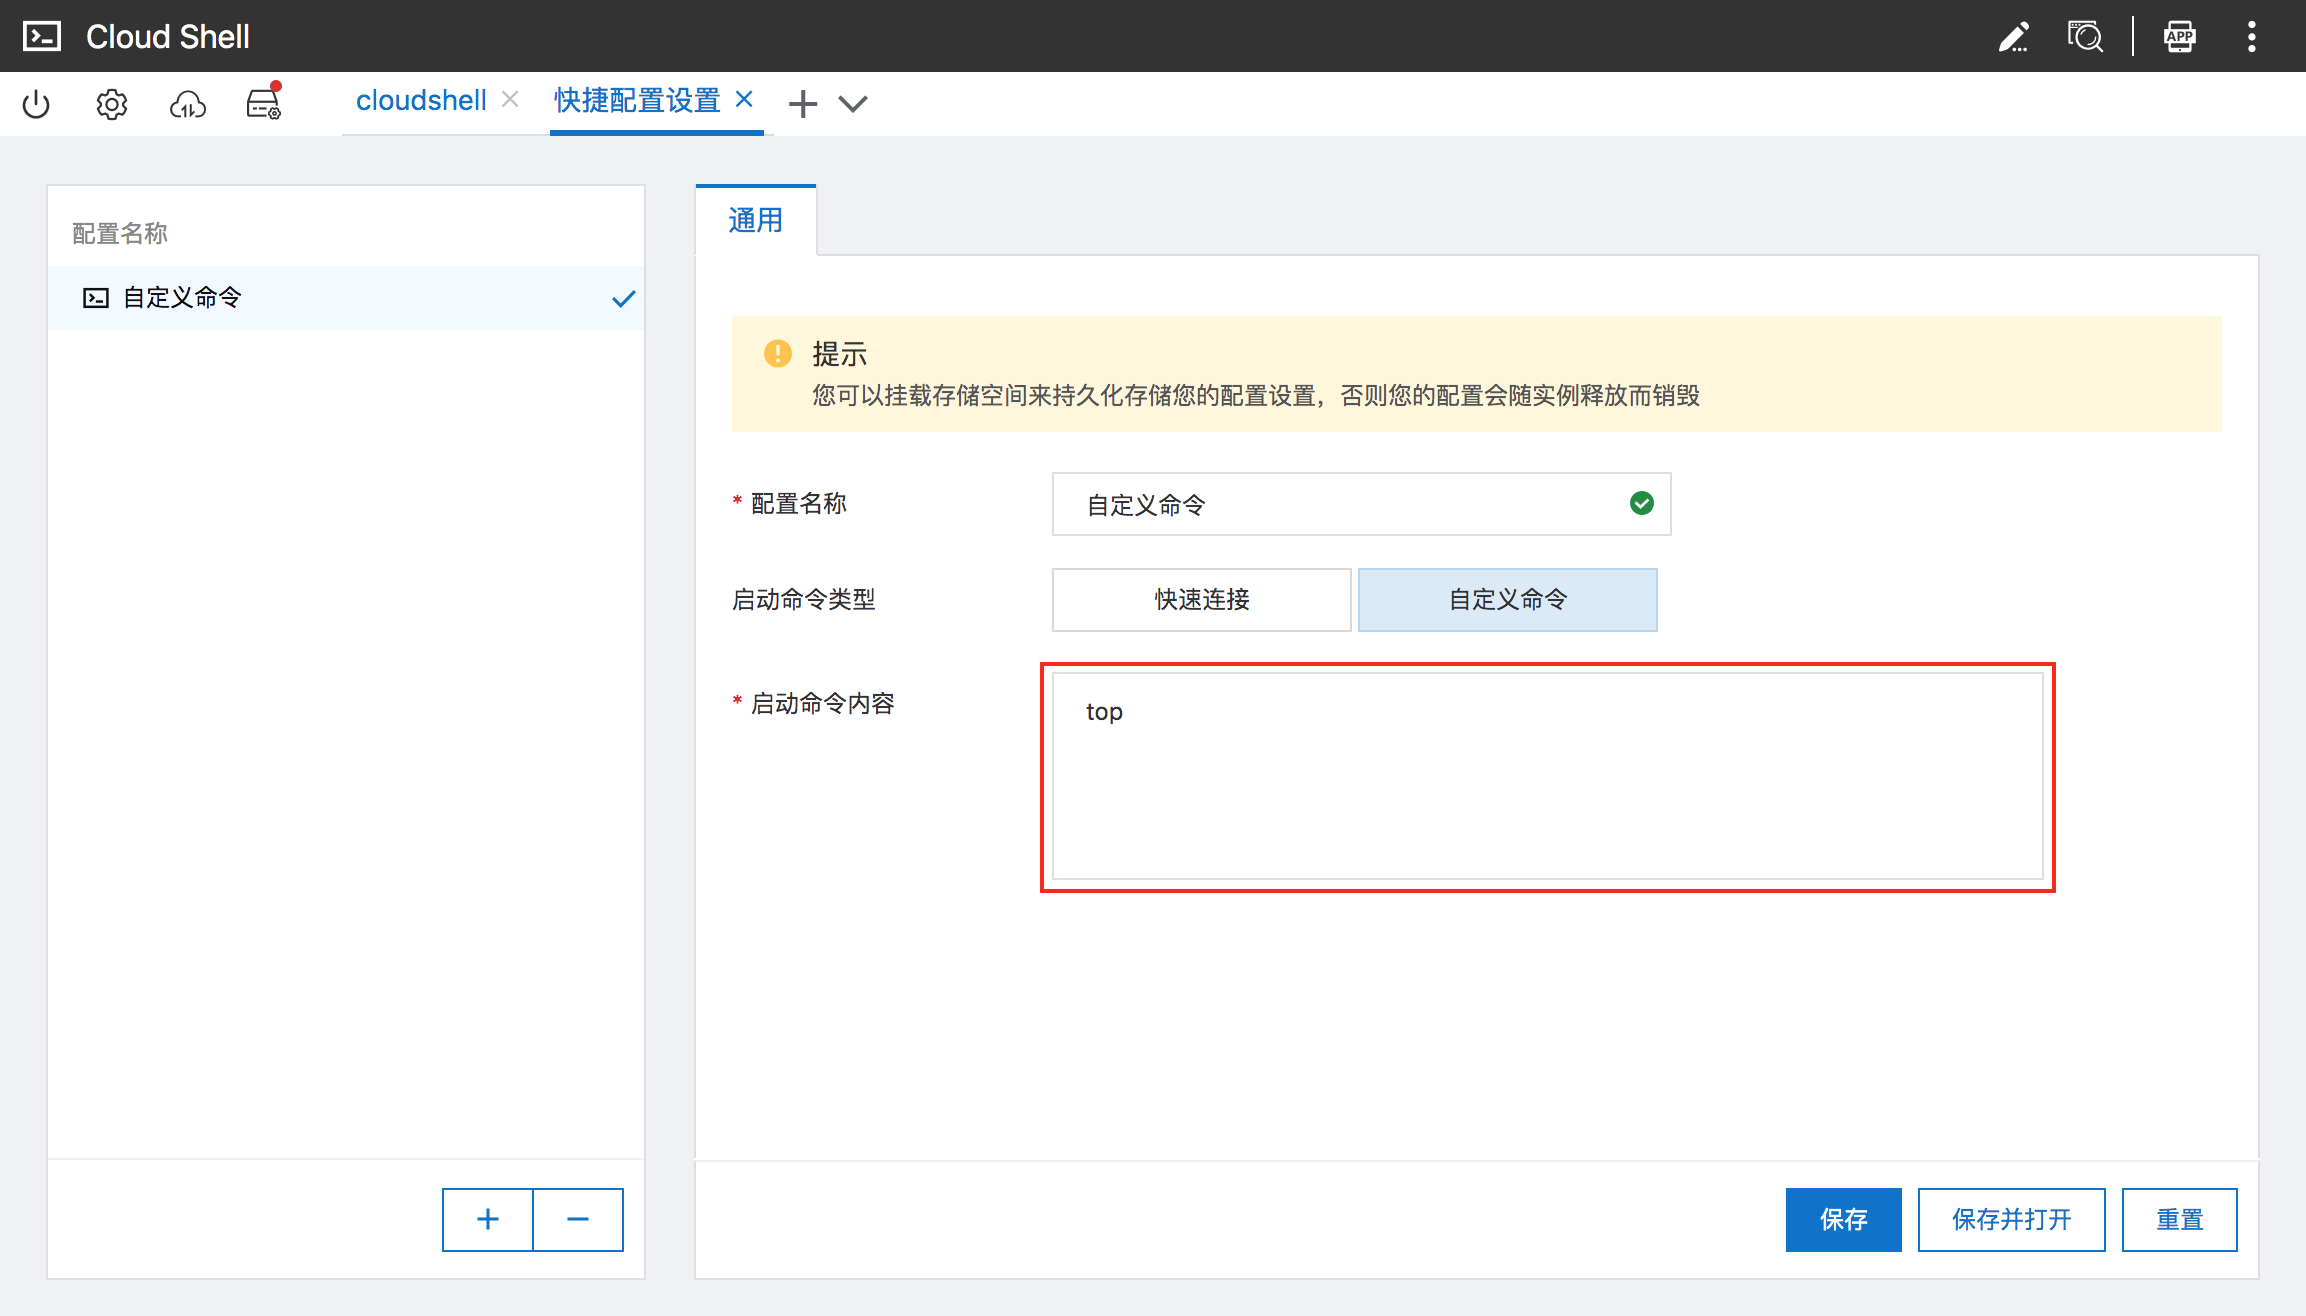Add a new configuration with plus button
The height and width of the screenshot is (1316, 2306).
[488, 1220]
